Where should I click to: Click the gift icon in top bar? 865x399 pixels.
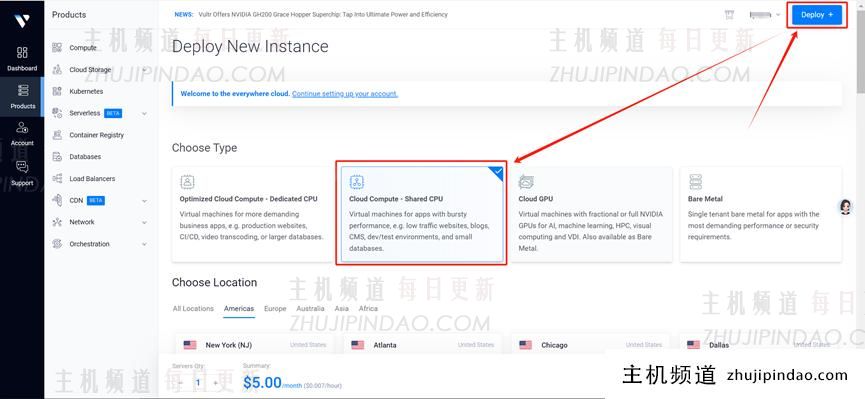pyautogui.click(x=729, y=15)
